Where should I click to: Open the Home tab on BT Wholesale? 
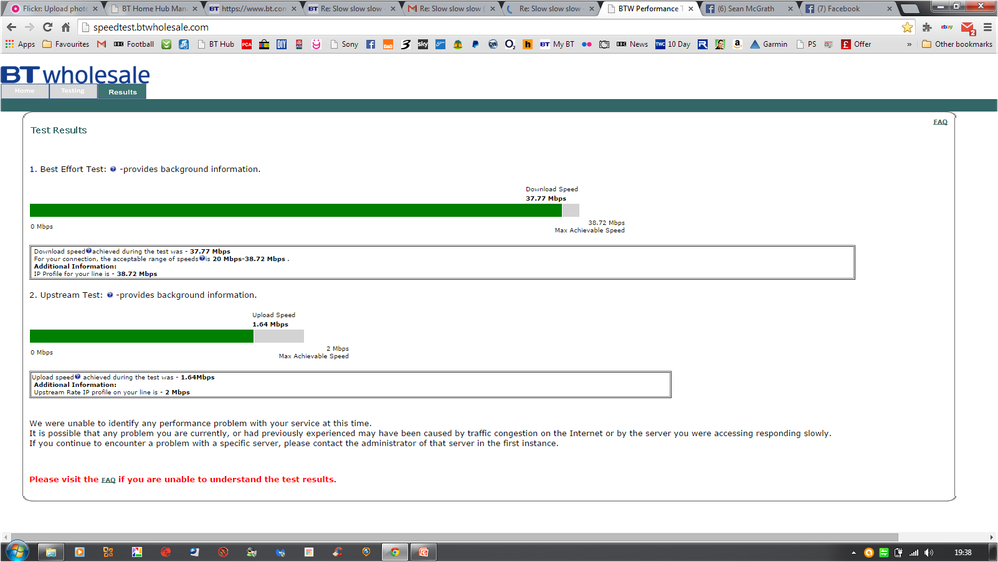25,91
